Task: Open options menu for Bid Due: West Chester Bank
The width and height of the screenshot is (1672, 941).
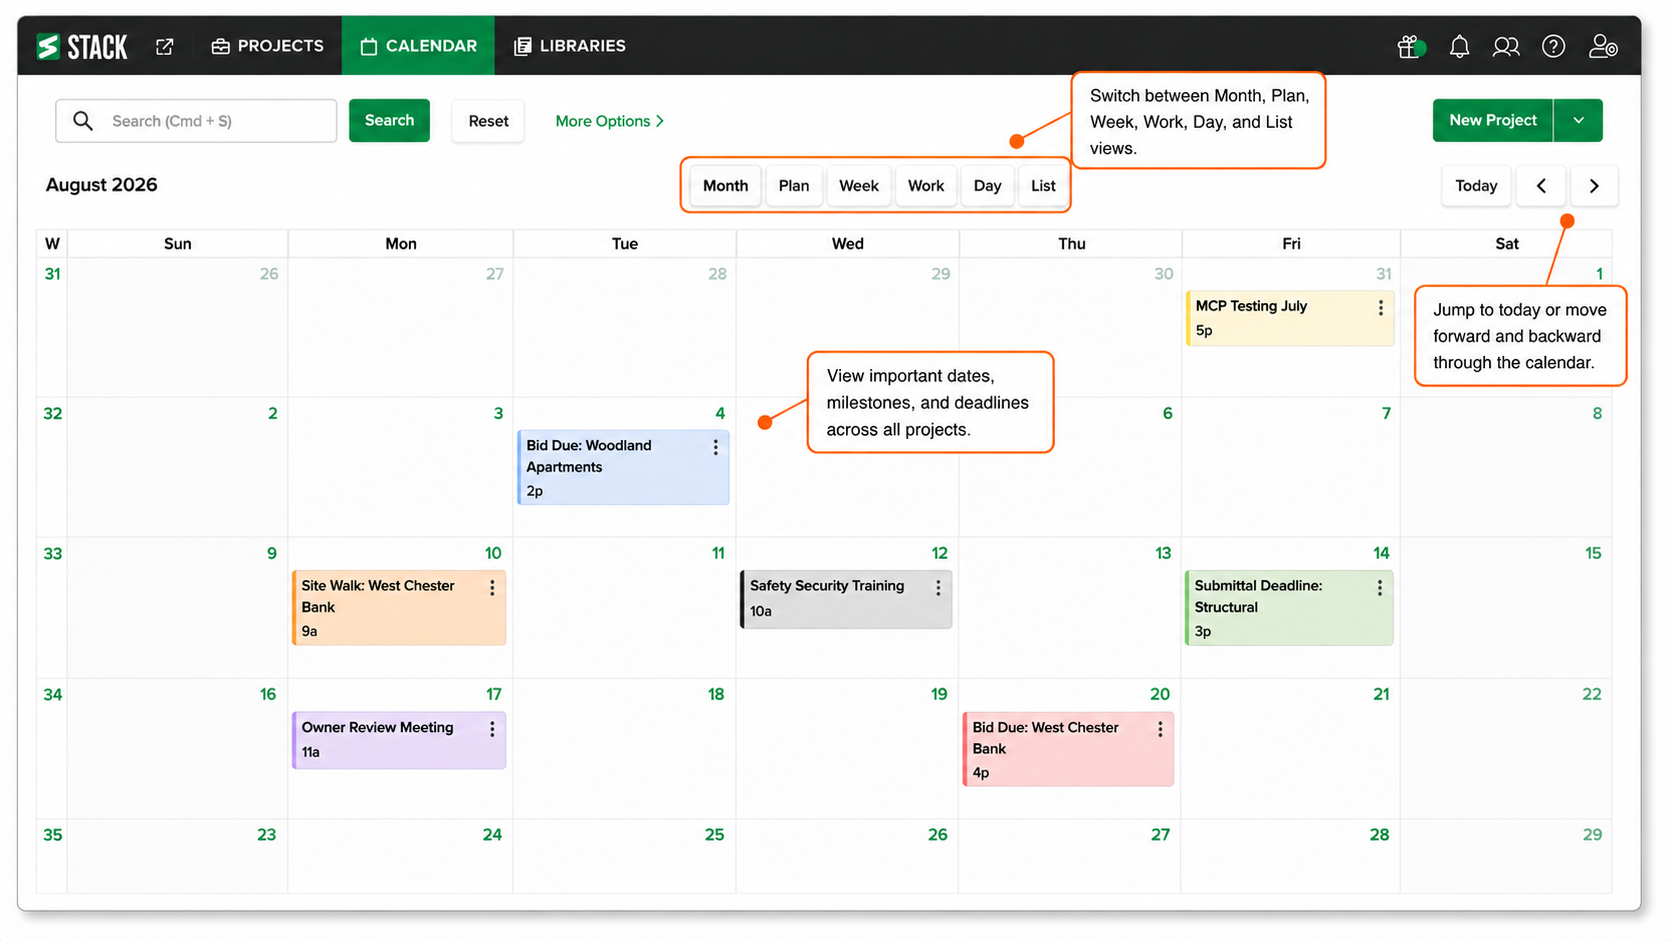Action: pos(1160,729)
